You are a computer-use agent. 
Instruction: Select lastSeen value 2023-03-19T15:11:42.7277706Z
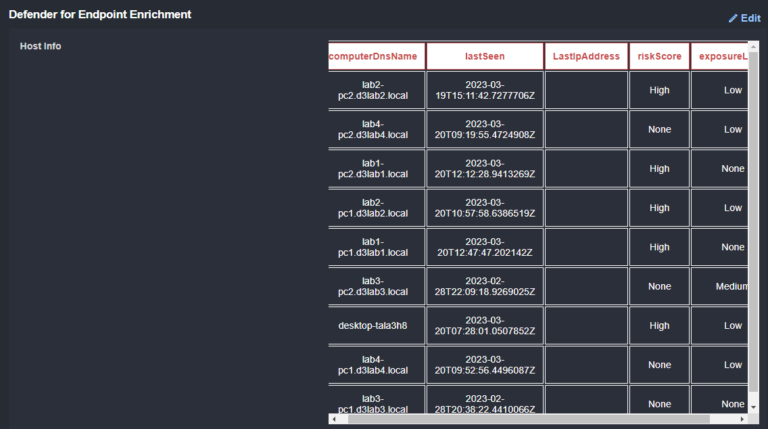[x=485, y=90]
